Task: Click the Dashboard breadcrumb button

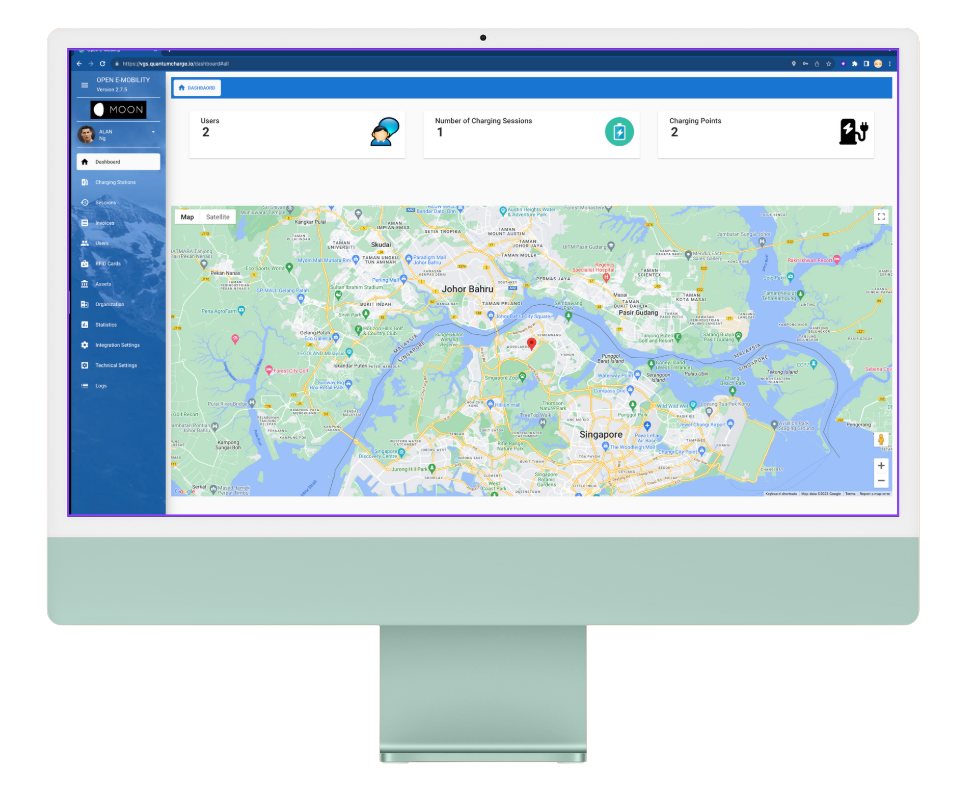Action: point(197,88)
